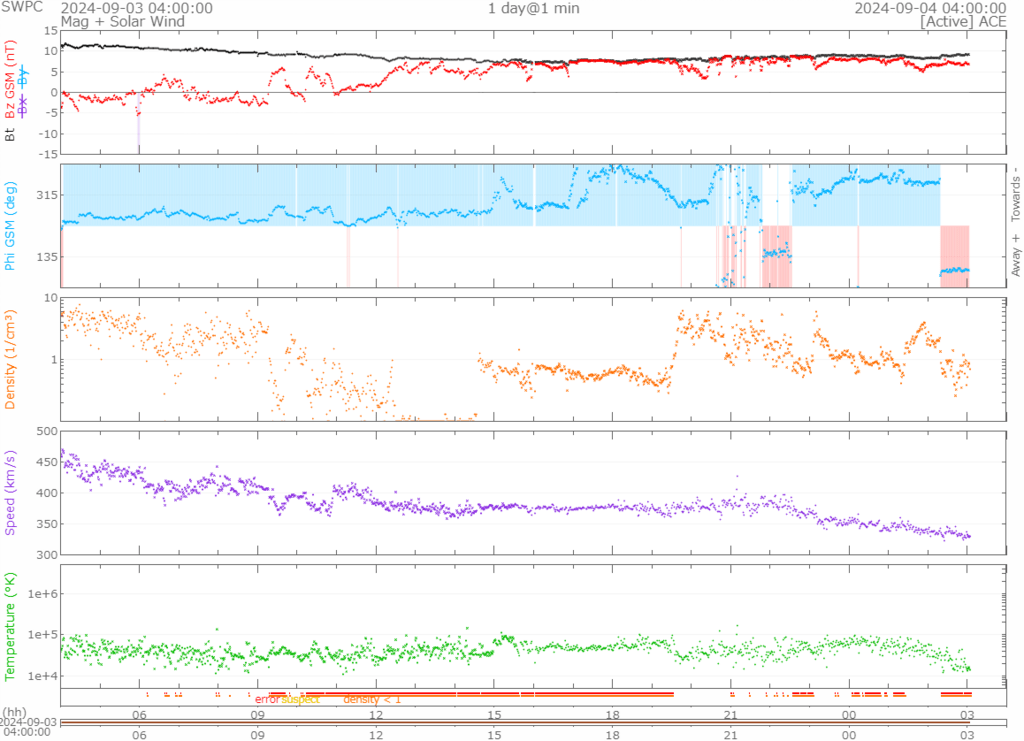The height and width of the screenshot is (741, 1024).
Task: Click the zoom range slider bar at bottom
Action: [x=514, y=722]
